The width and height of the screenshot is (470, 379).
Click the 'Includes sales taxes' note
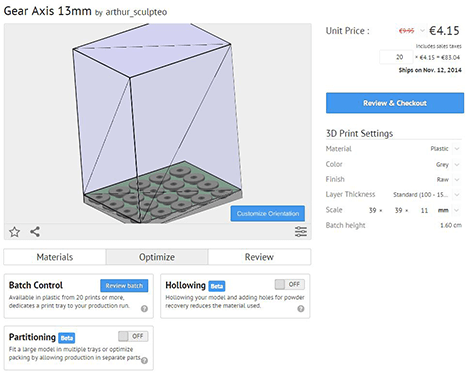coord(438,46)
